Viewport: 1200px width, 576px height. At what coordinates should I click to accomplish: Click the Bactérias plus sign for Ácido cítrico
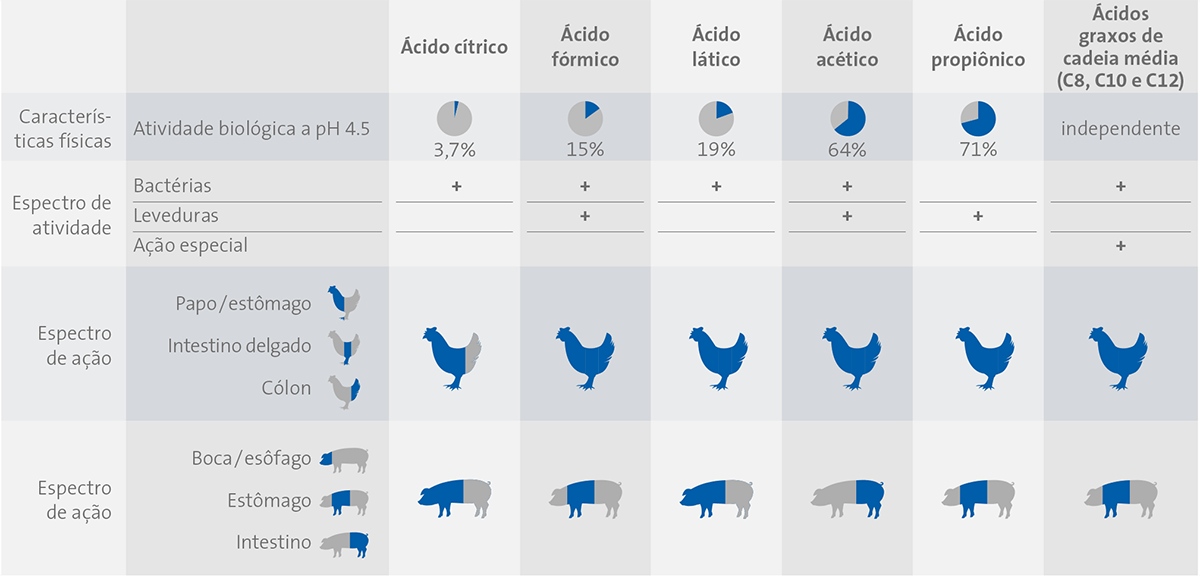point(455,186)
